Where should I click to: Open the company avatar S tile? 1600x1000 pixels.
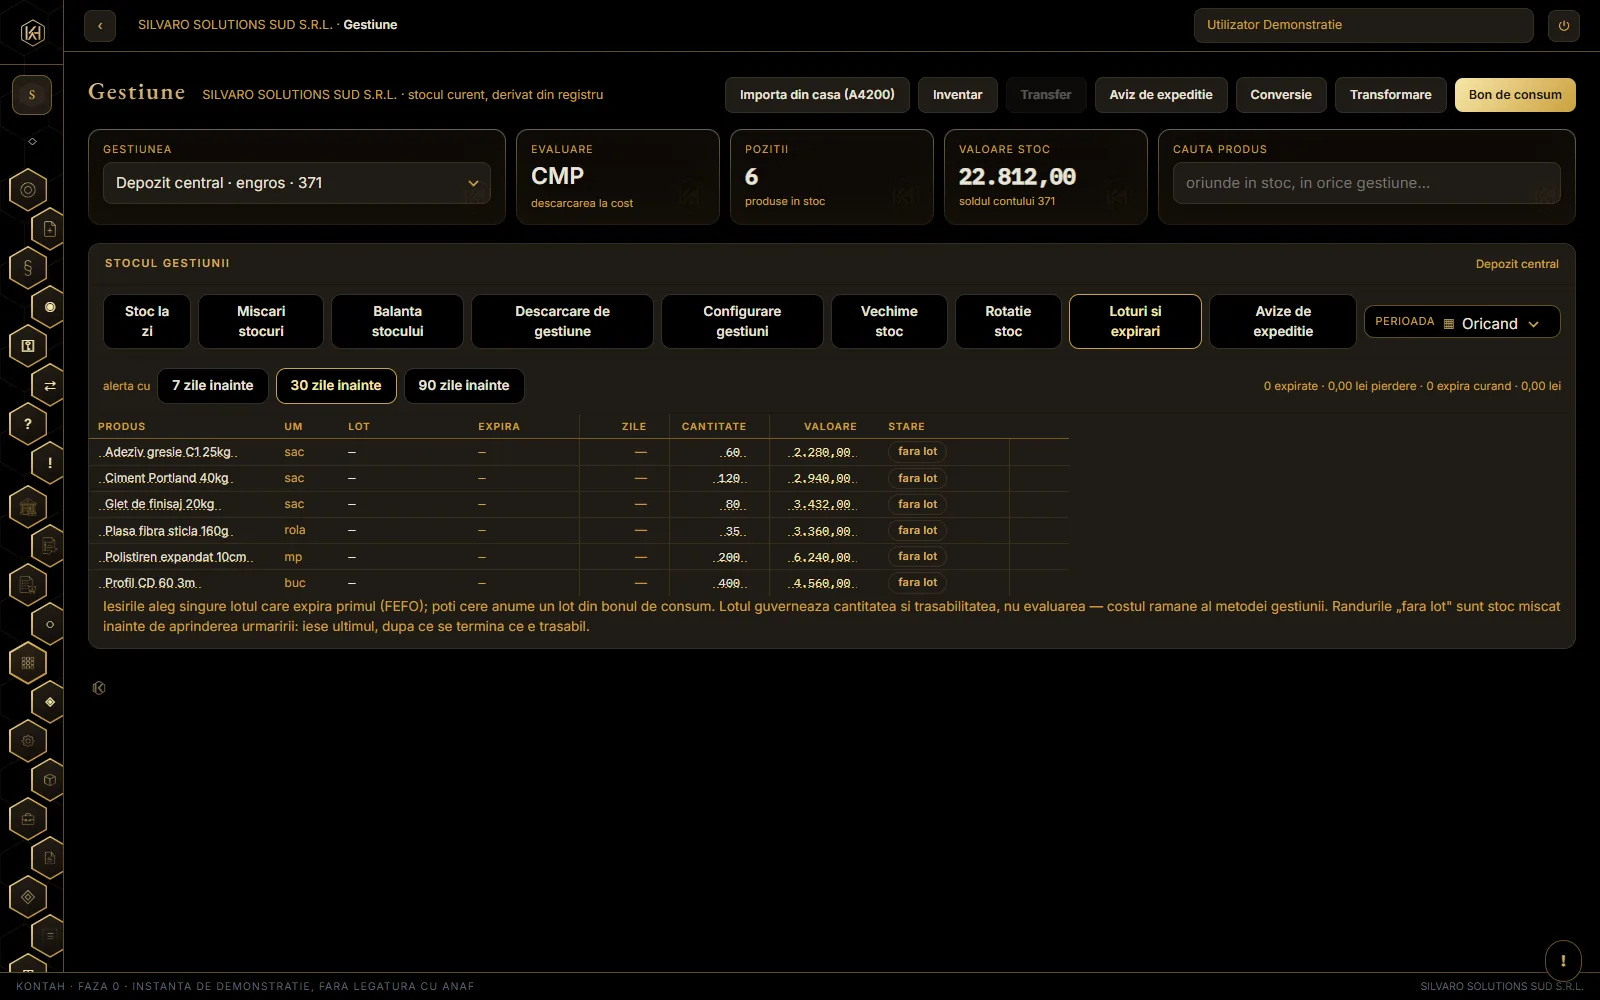[32, 95]
